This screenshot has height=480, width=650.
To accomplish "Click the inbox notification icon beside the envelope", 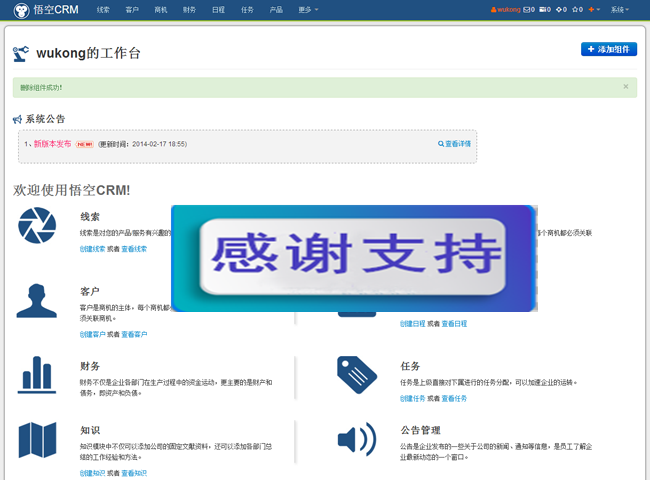I will 545,10.
